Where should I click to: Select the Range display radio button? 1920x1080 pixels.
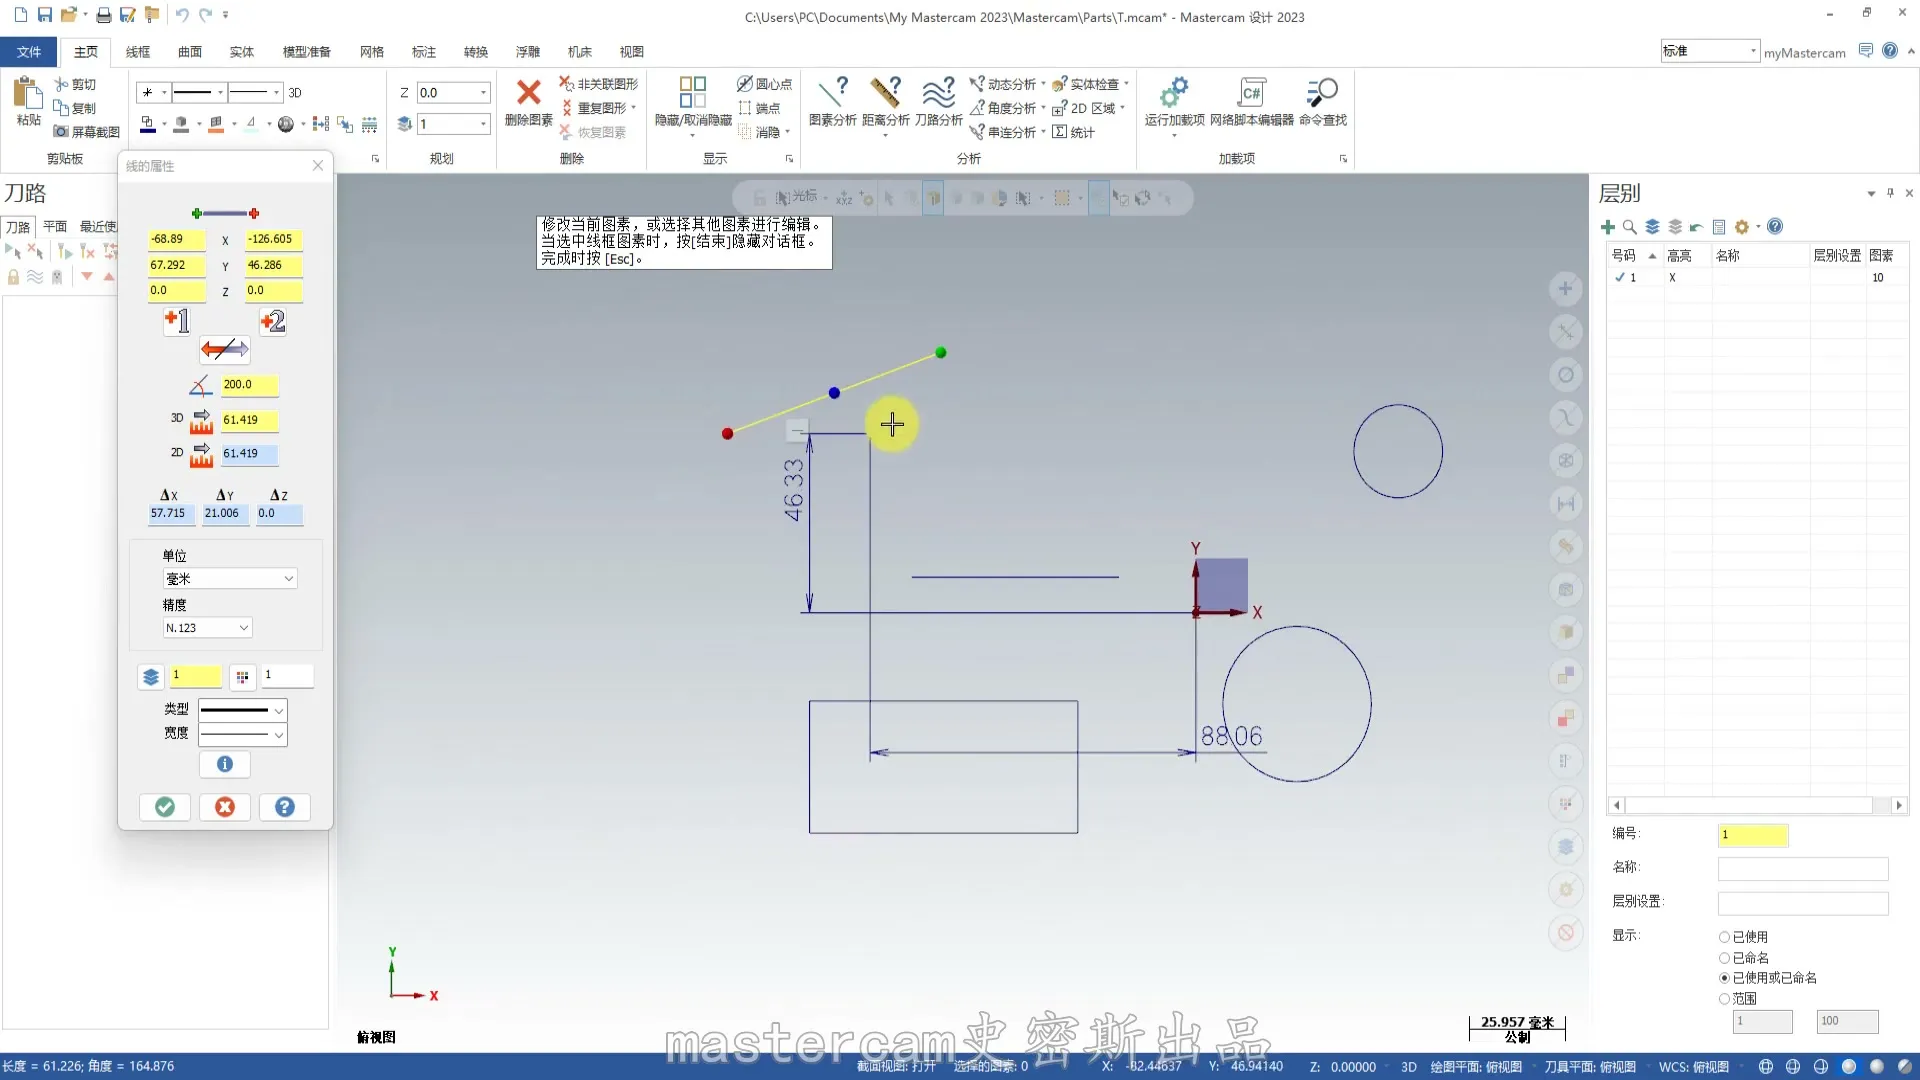pyautogui.click(x=1724, y=999)
